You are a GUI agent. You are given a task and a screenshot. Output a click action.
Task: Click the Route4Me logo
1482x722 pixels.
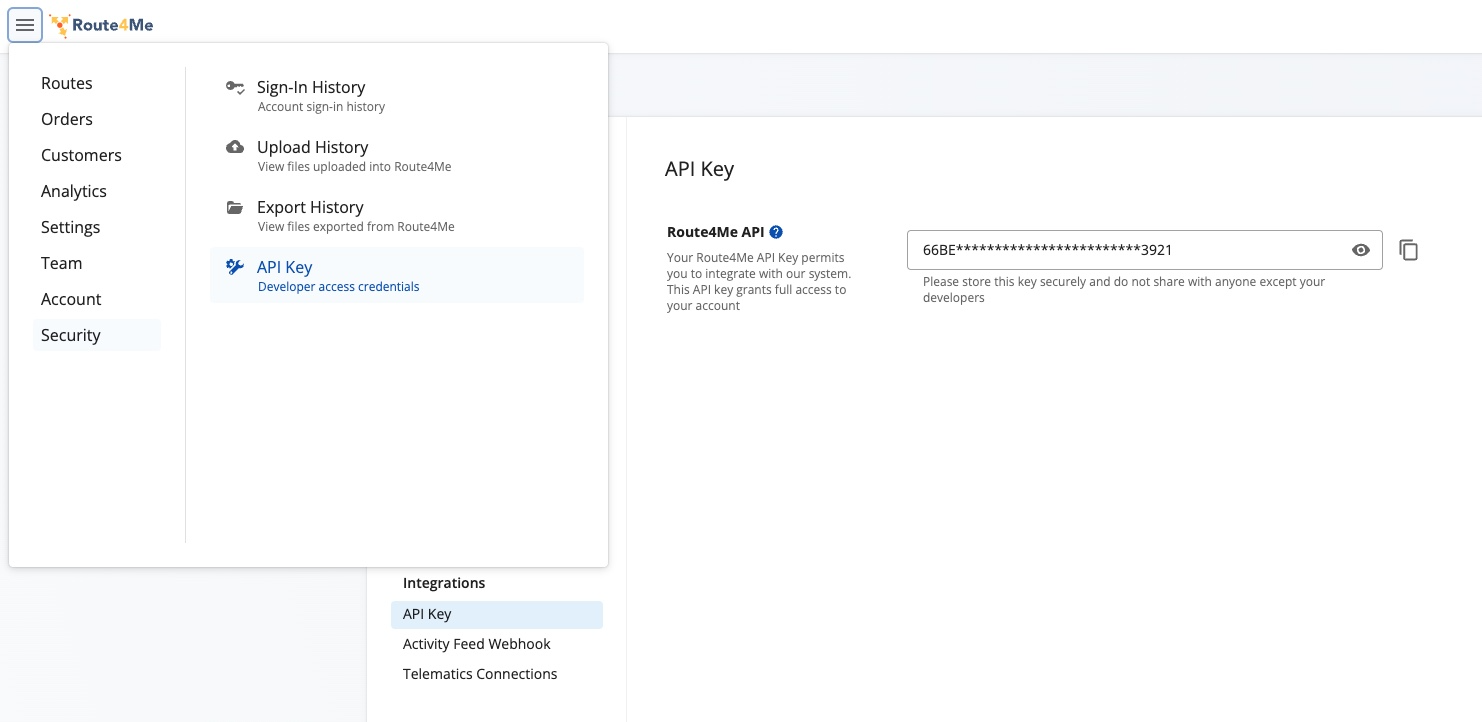(x=102, y=25)
